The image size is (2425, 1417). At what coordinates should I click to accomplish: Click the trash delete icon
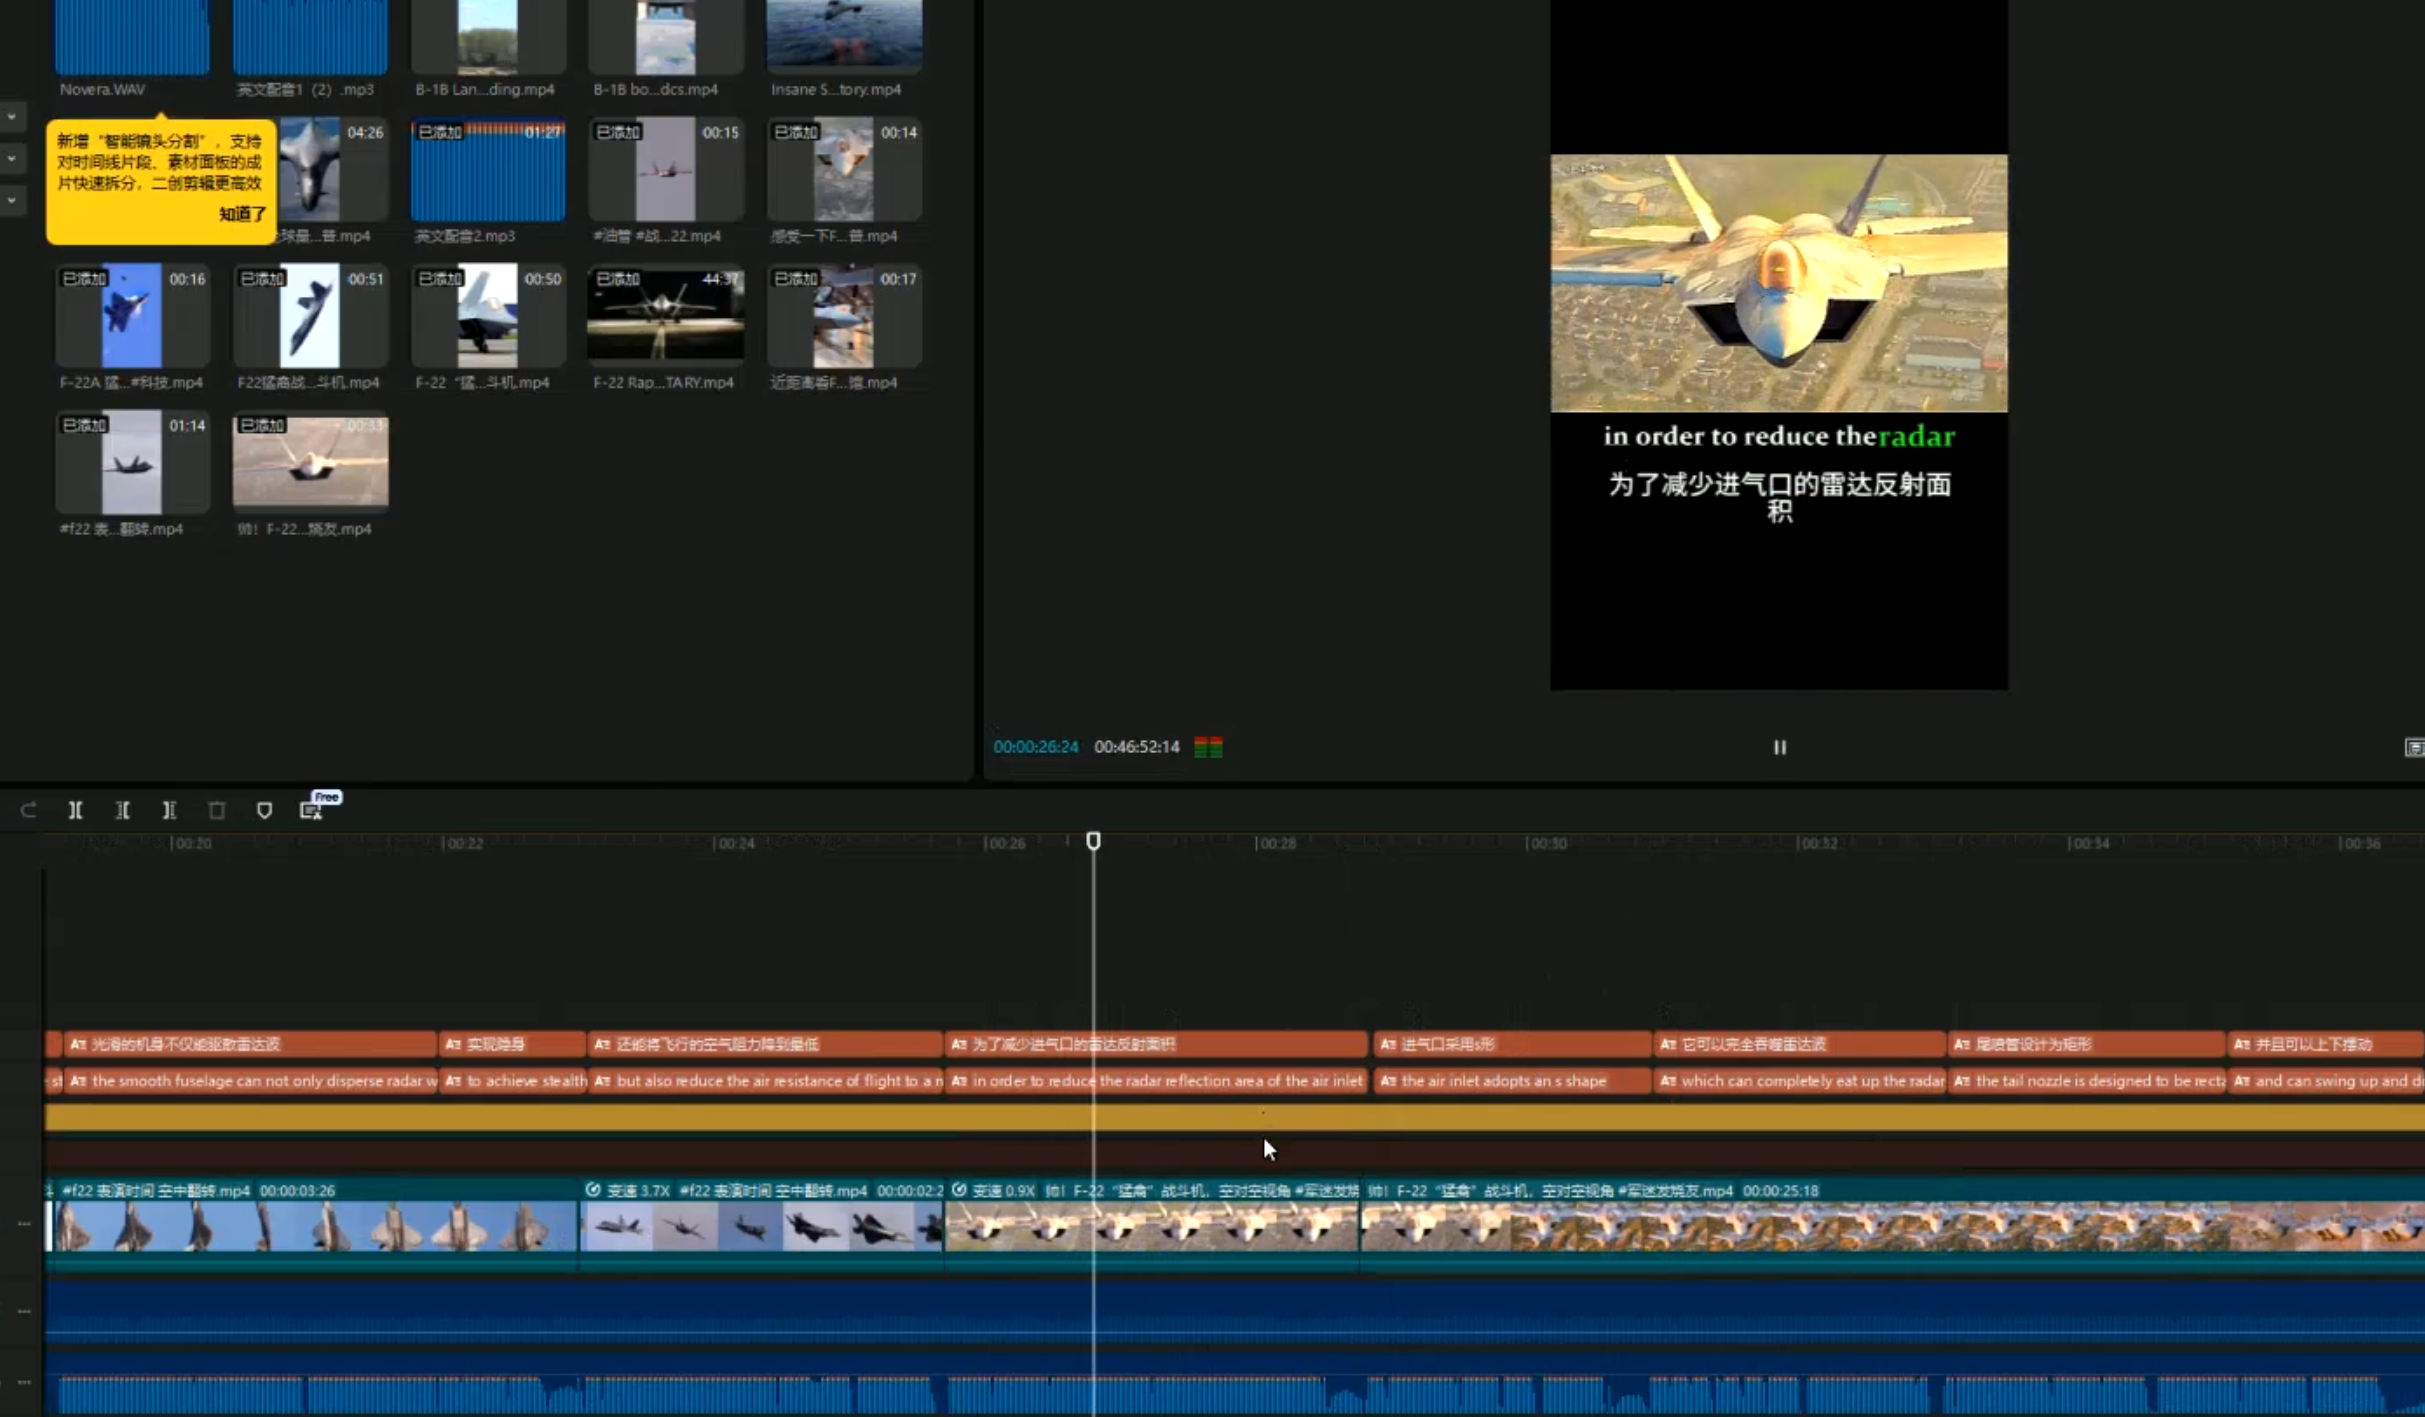click(216, 810)
